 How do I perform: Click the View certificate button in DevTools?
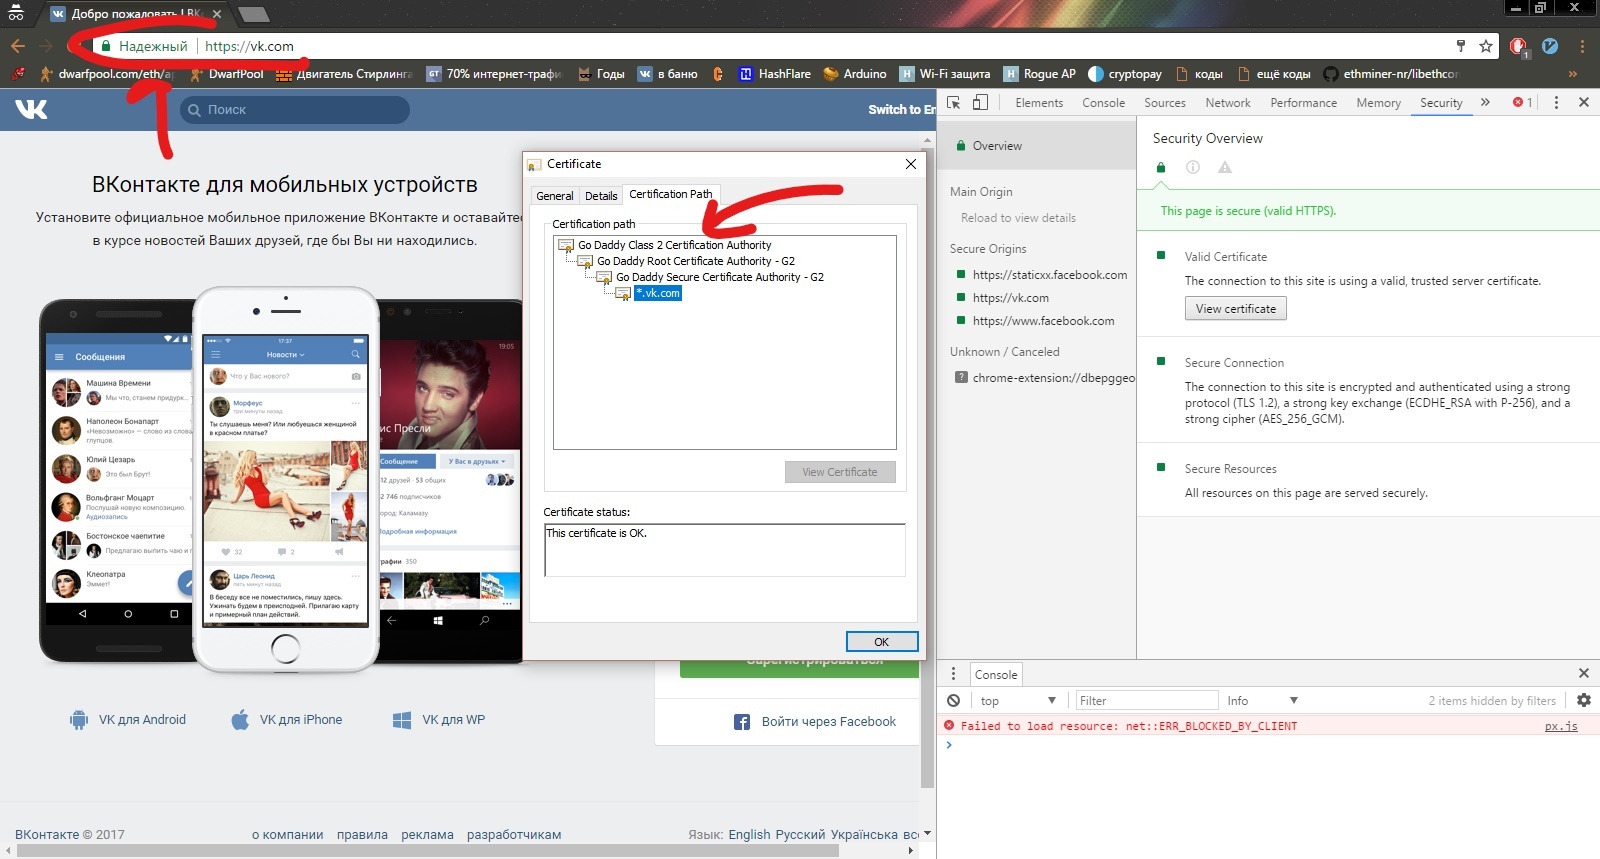point(1236,309)
